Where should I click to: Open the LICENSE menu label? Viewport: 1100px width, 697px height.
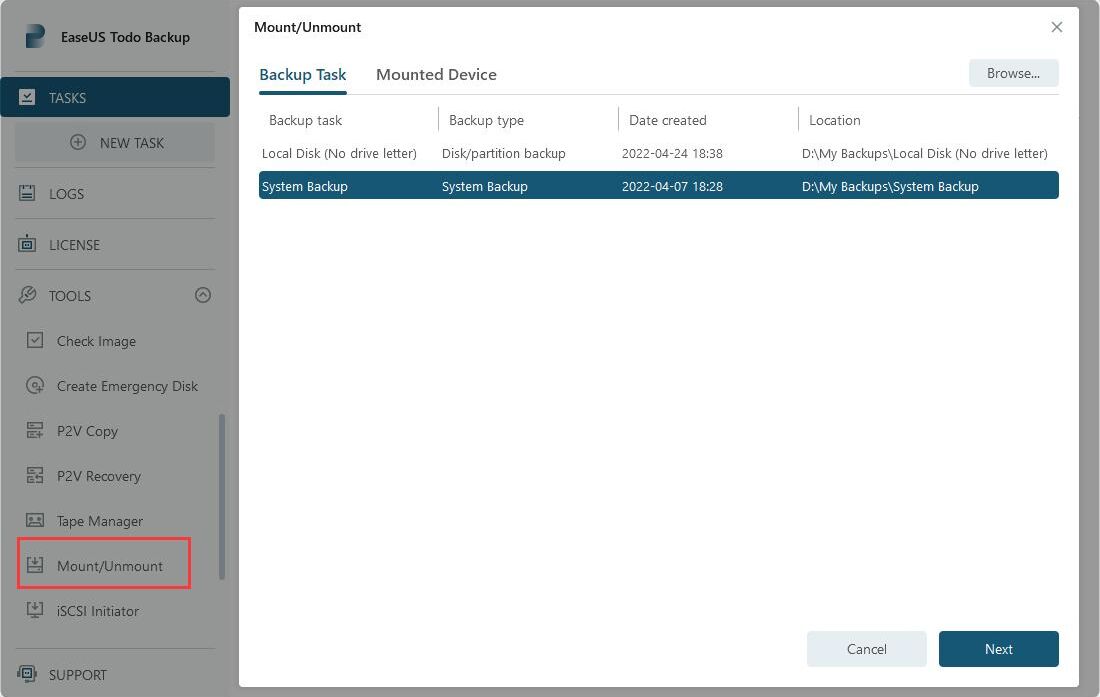(74, 245)
